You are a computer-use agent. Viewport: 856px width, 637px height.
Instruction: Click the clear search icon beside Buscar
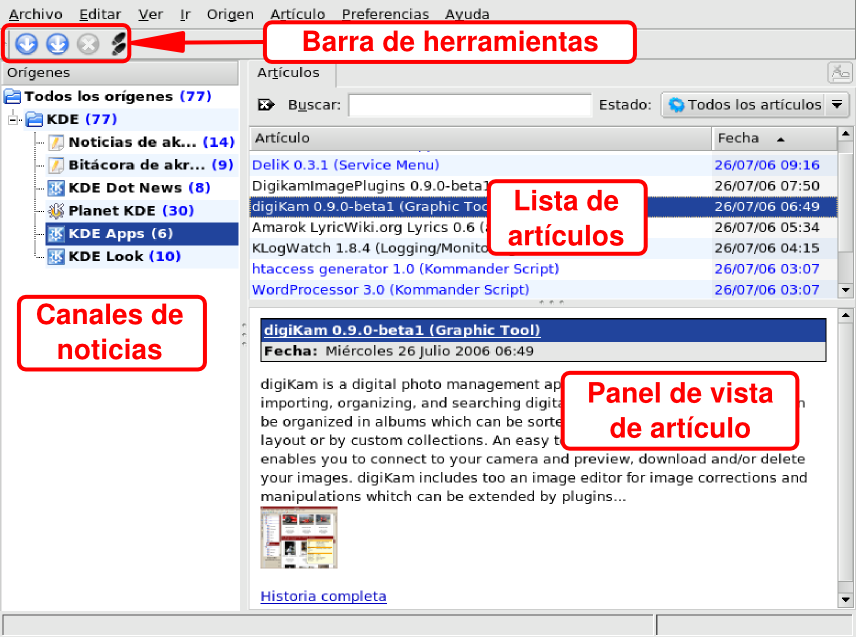[x=266, y=105]
